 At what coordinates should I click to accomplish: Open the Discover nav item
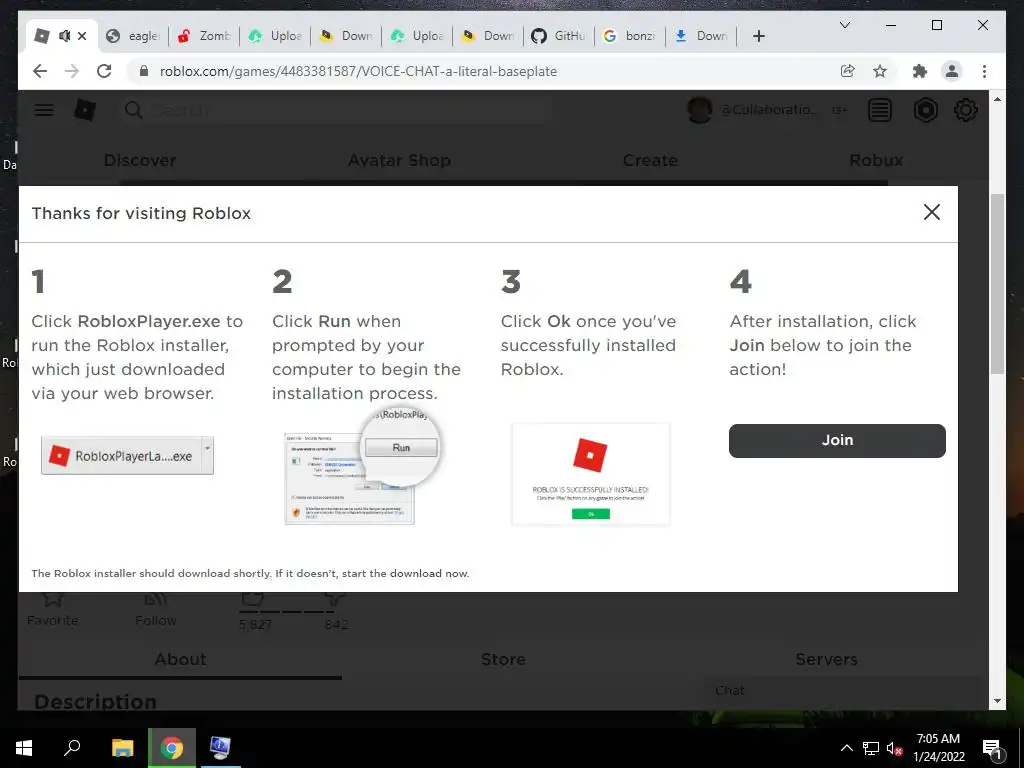coord(140,160)
